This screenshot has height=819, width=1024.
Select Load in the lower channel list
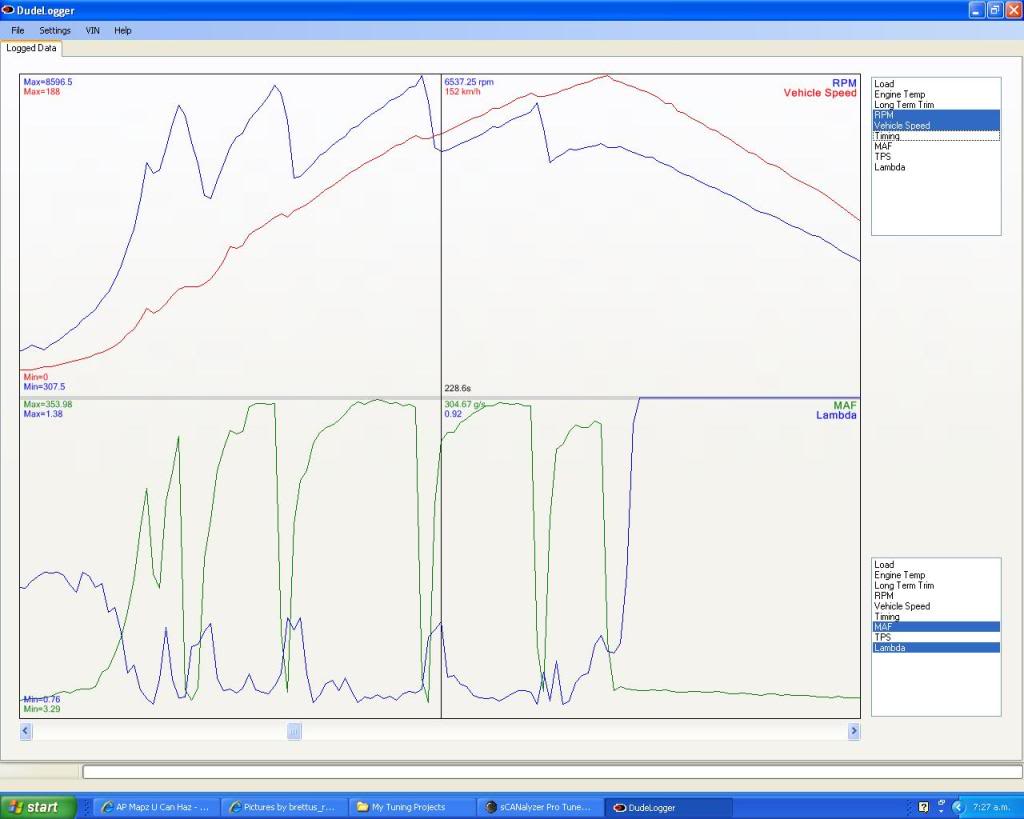click(935, 564)
